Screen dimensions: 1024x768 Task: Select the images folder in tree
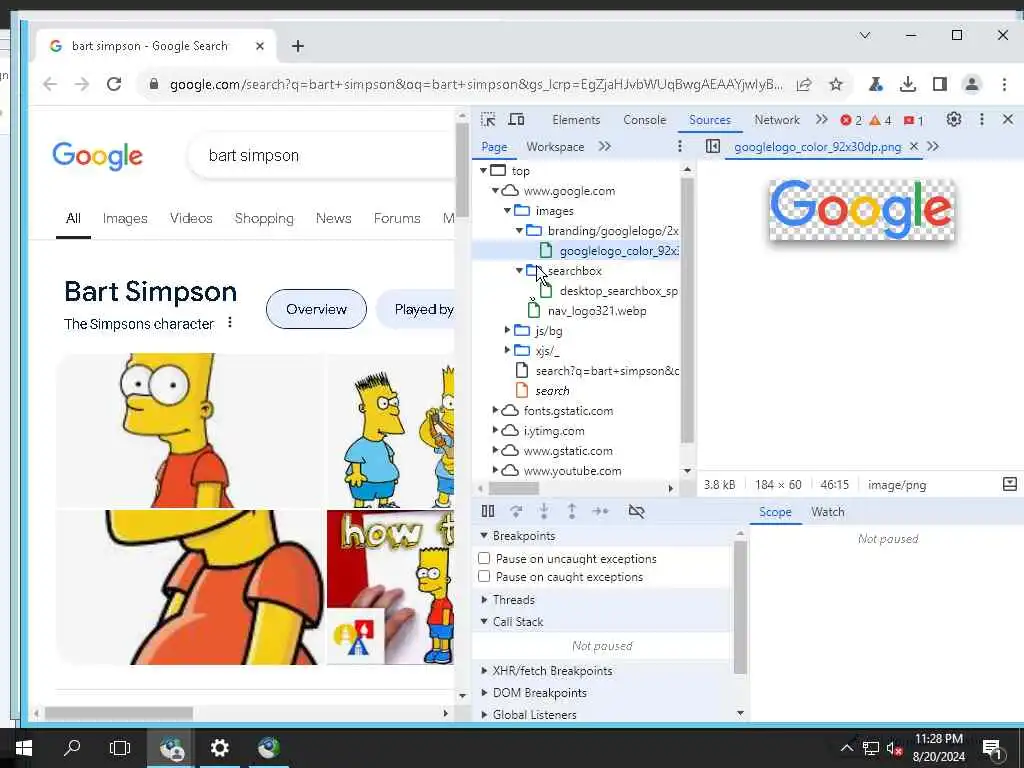click(554, 210)
